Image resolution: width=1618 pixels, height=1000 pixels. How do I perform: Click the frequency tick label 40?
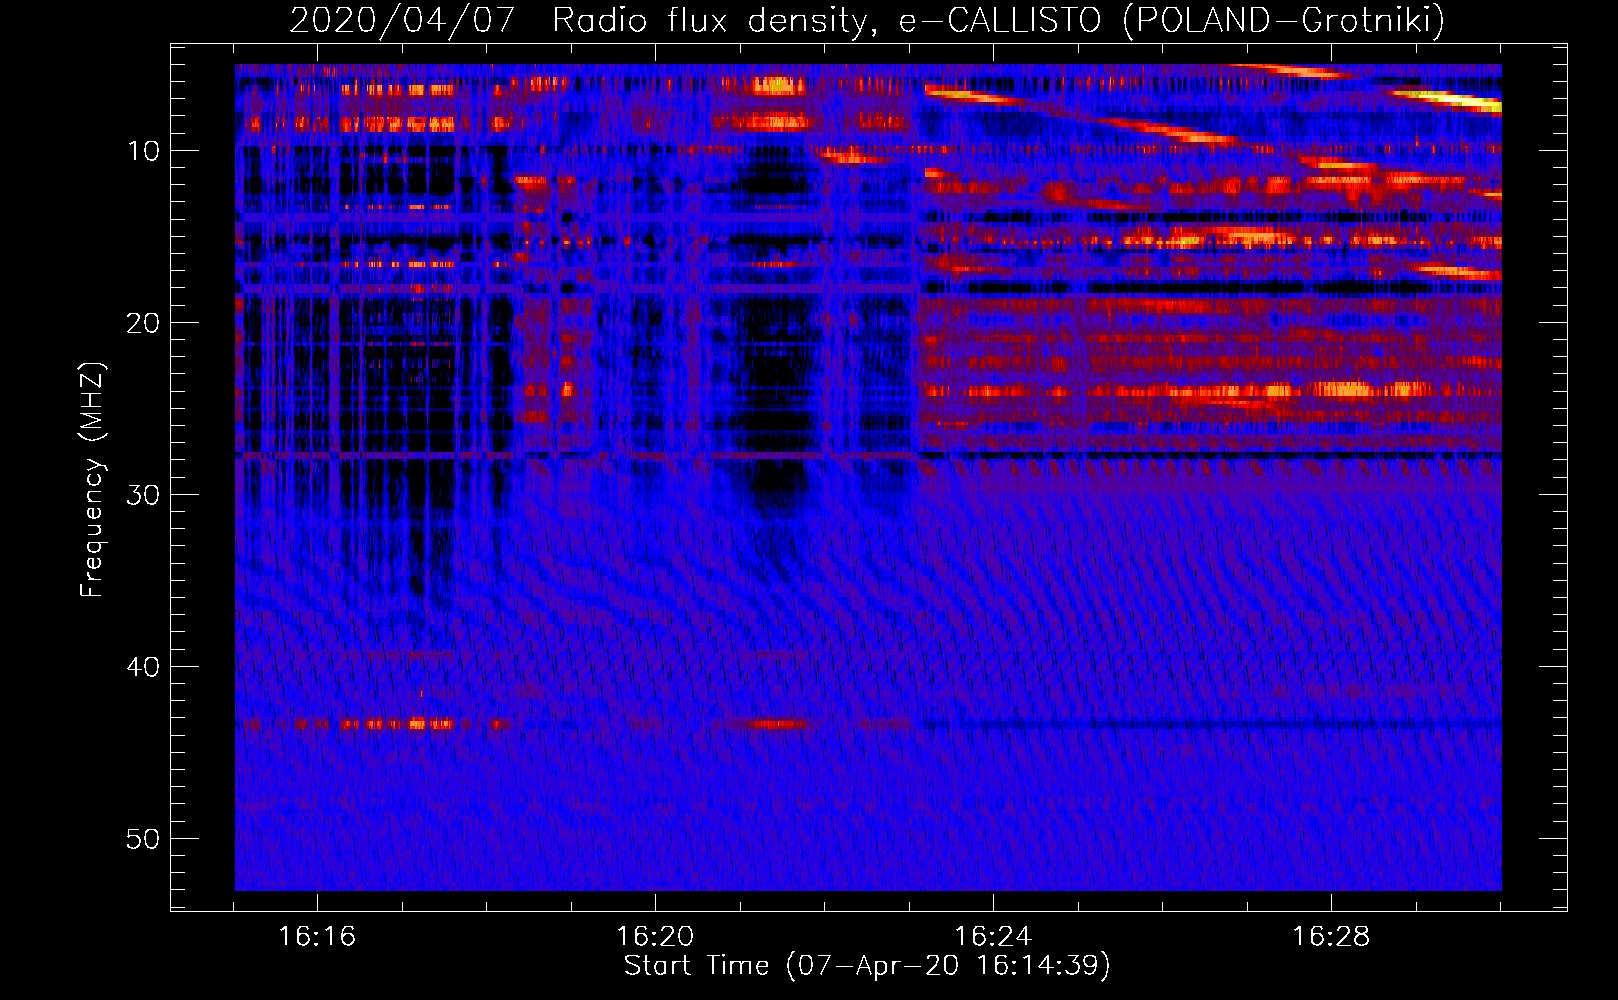[144, 667]
